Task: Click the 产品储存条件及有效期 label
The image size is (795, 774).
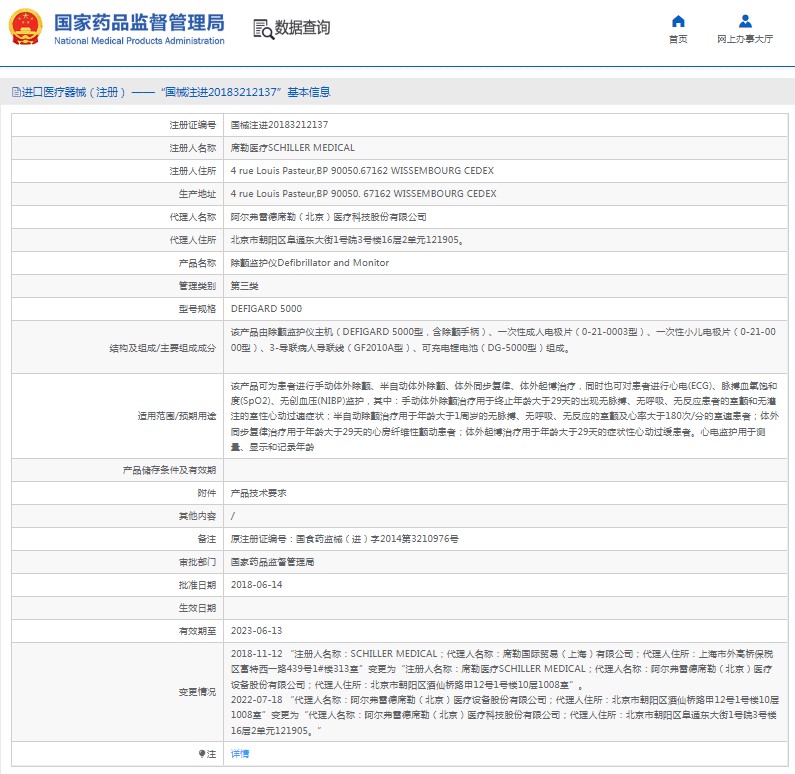Action: (169, 470)
